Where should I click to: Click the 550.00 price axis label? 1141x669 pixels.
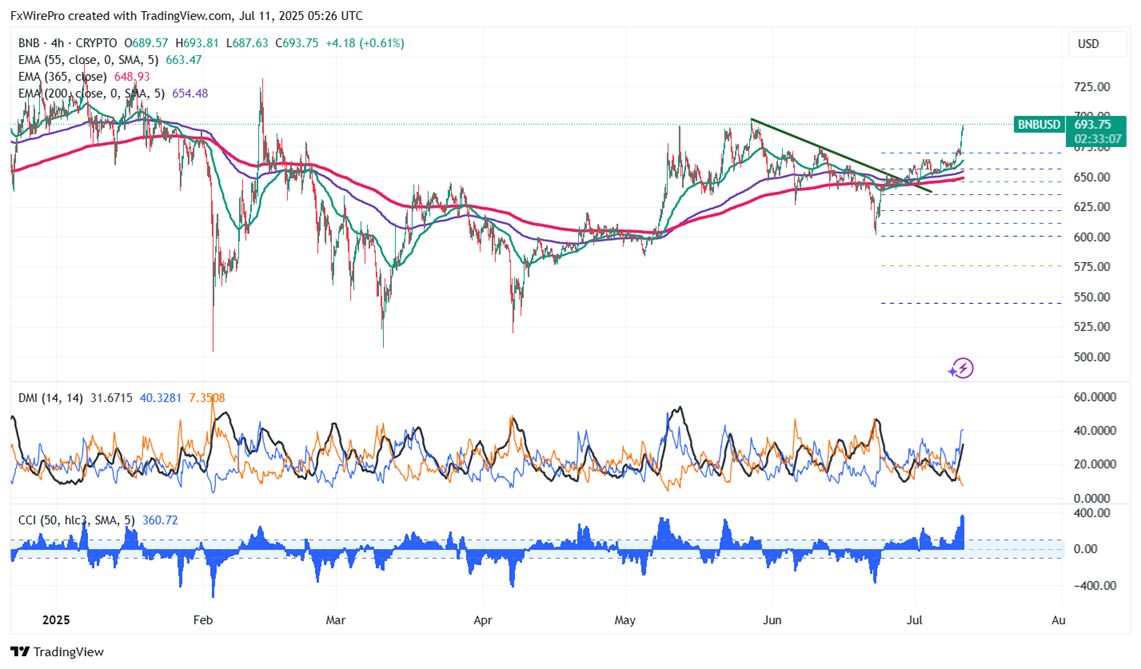pos(1092,296)
